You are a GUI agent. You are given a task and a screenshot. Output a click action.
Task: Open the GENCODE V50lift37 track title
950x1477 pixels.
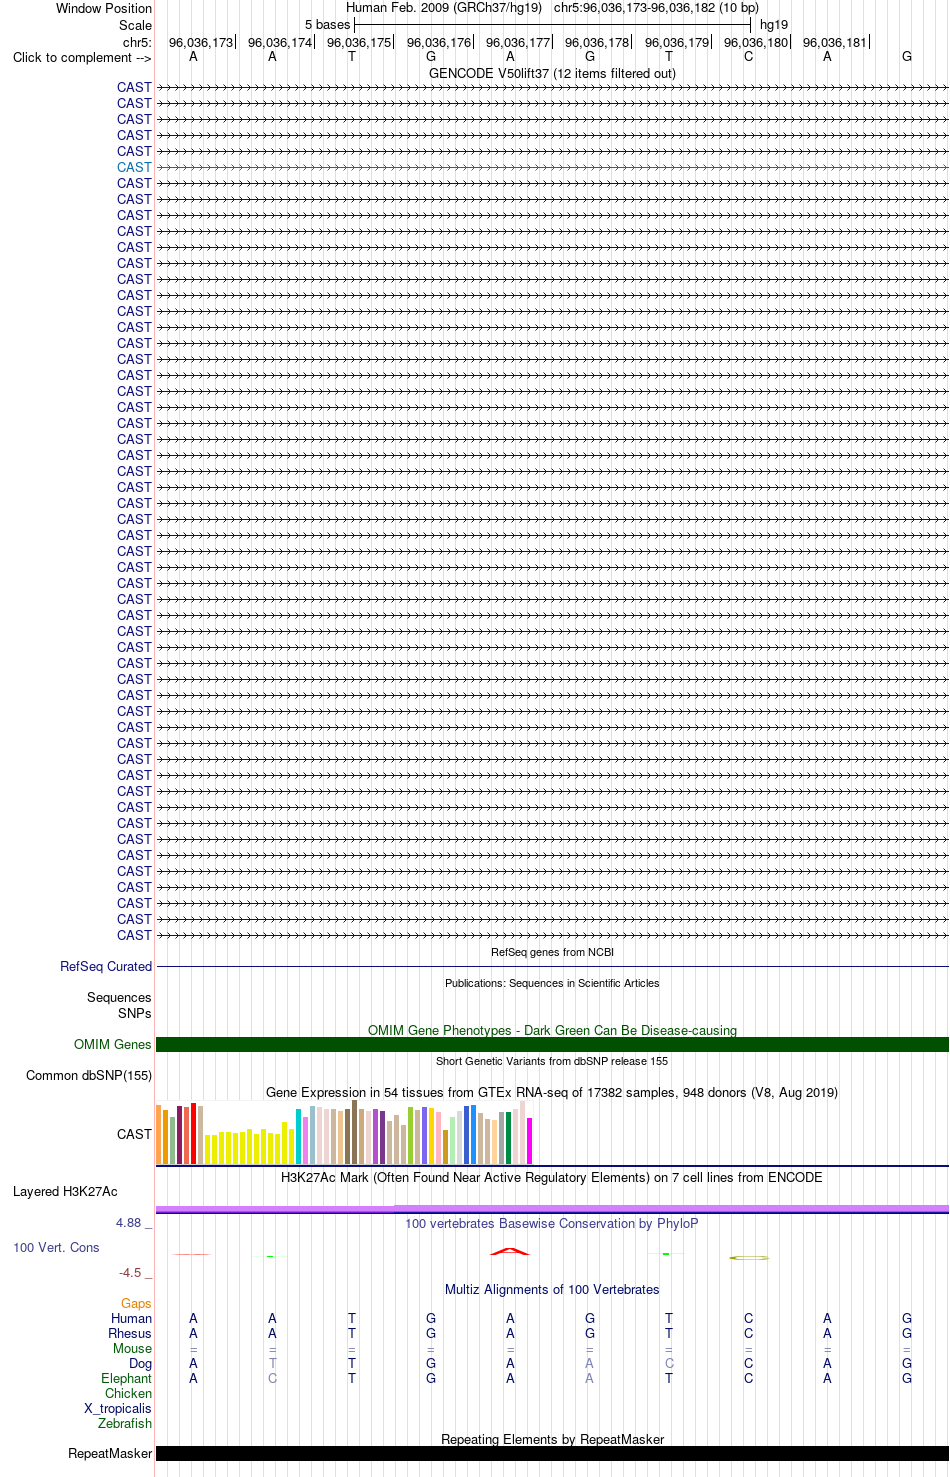[x=552, y=73]
